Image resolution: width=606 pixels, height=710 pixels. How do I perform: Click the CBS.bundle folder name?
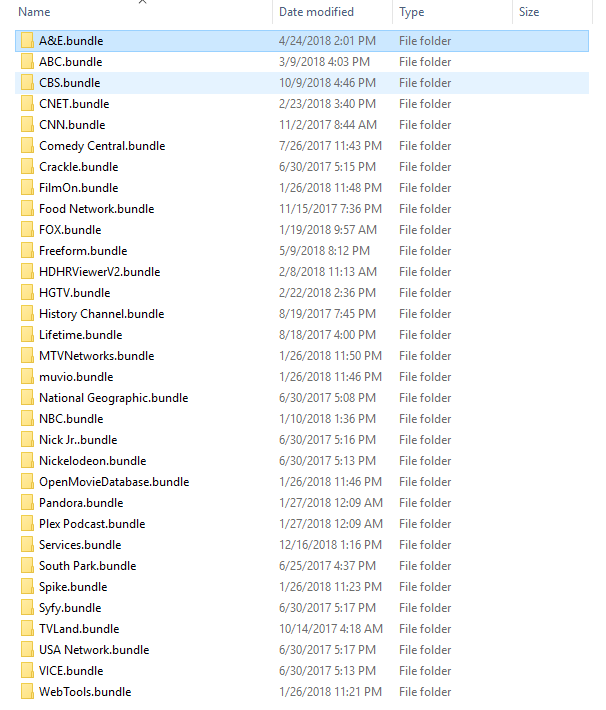pyautogui.click(x=70, y=83)
